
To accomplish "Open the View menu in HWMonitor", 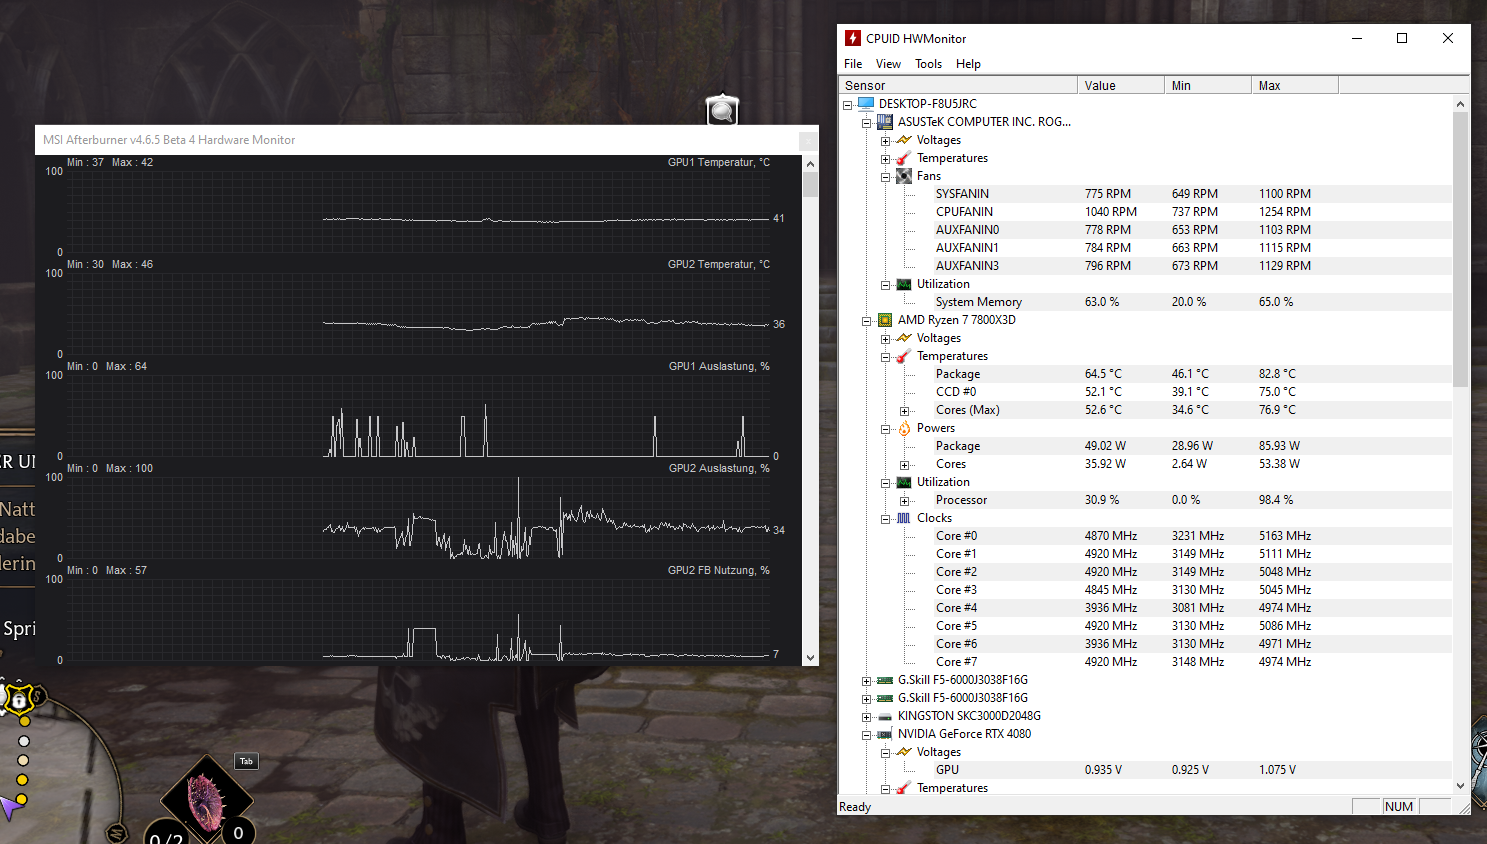I will pyautogui.click(x=888, y=64).
